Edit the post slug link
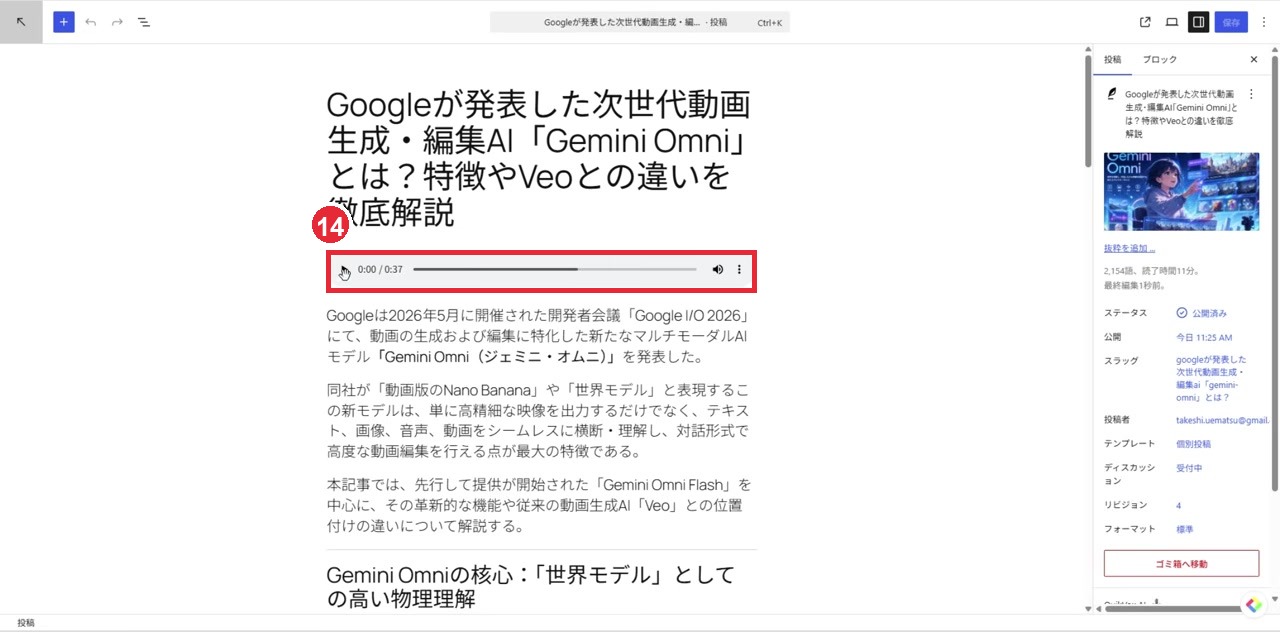1280x632 pixels. click(1211, 378)
